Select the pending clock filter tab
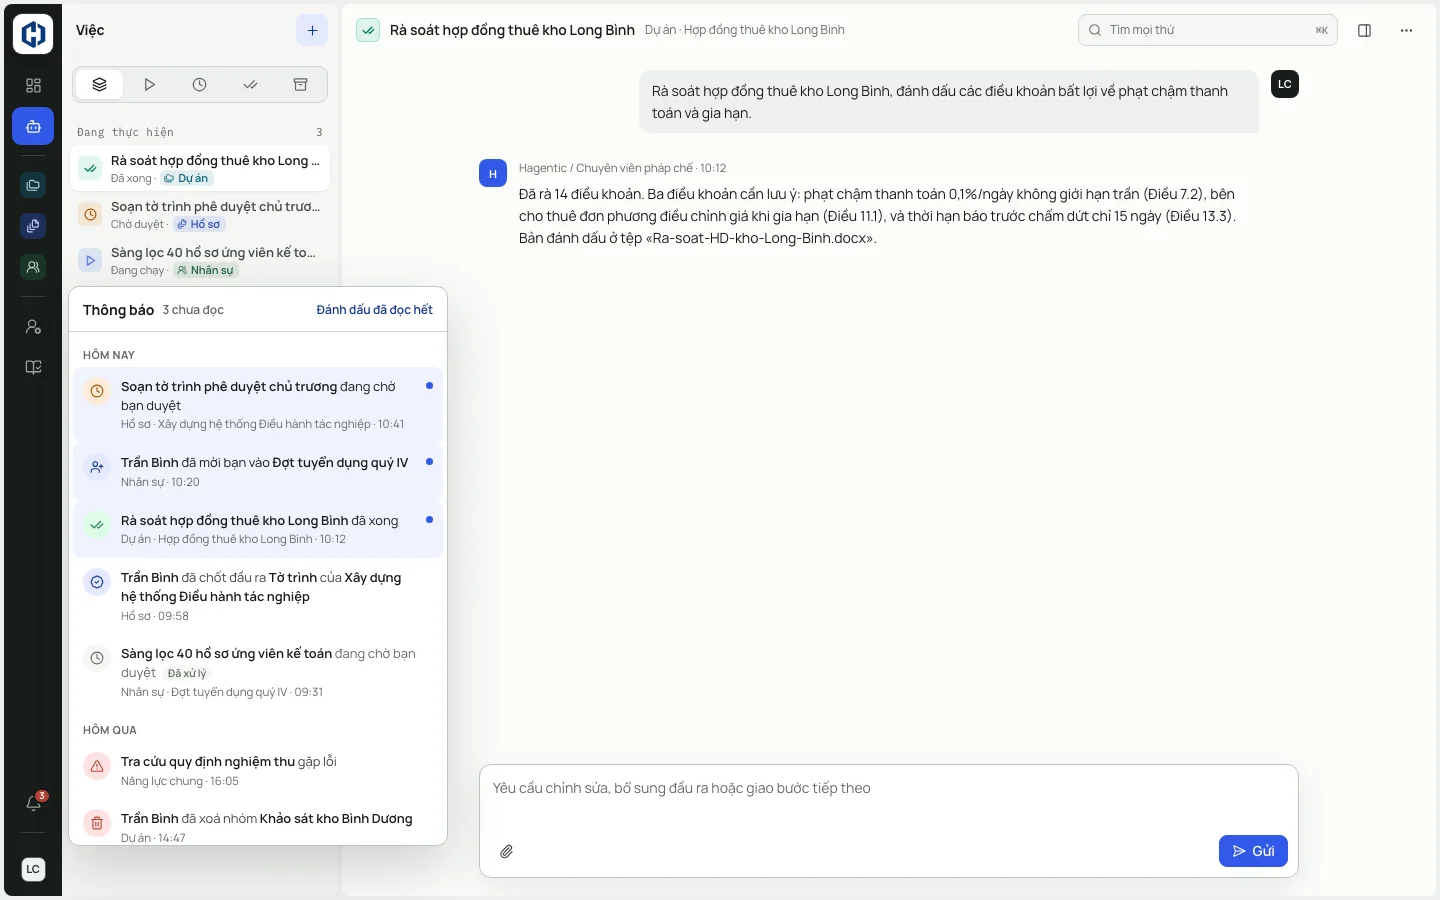 click(200, 85)
